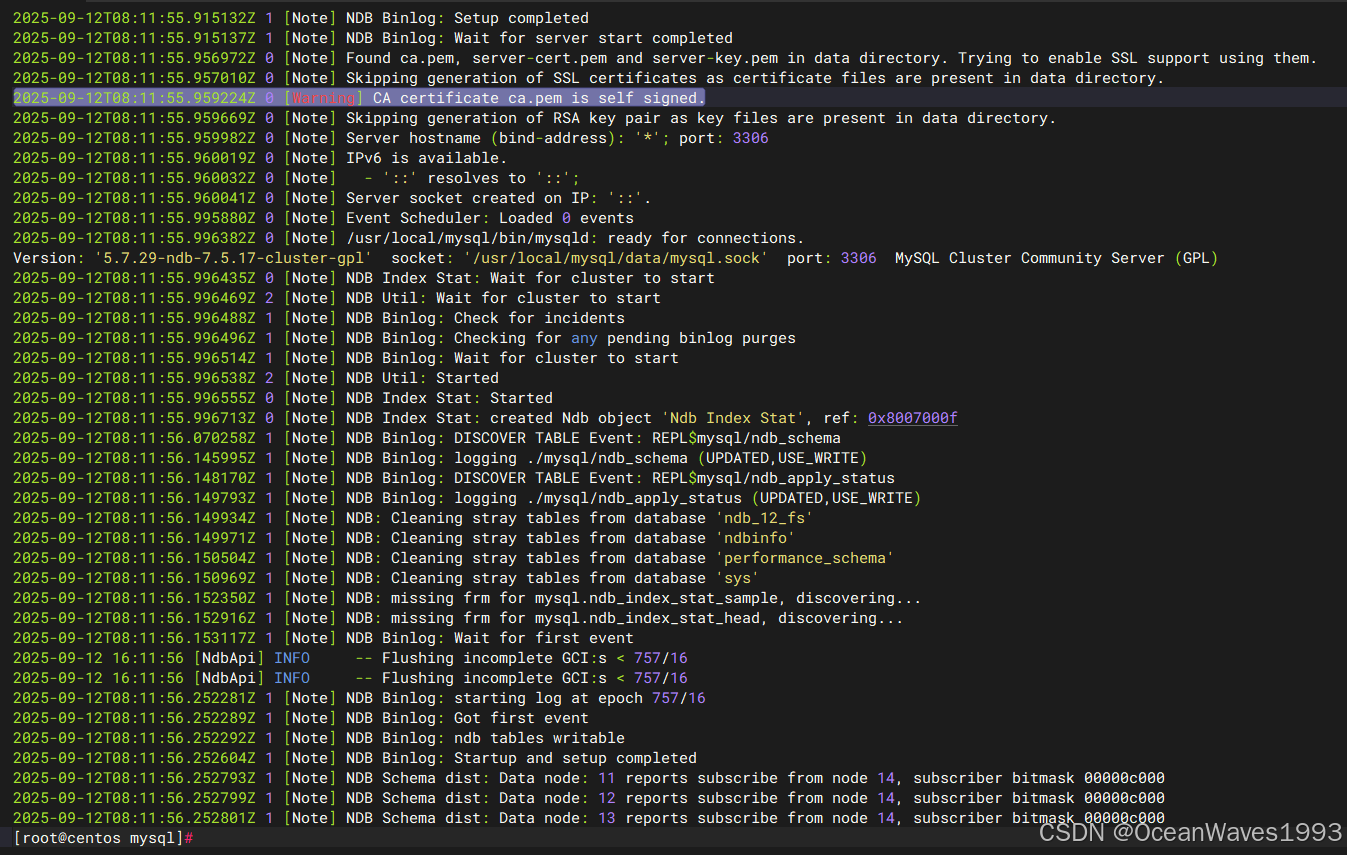Screen dimensions: 1347x855
Task: Click the database name 'ndbinfo'
Action: (x=755, y=538)
